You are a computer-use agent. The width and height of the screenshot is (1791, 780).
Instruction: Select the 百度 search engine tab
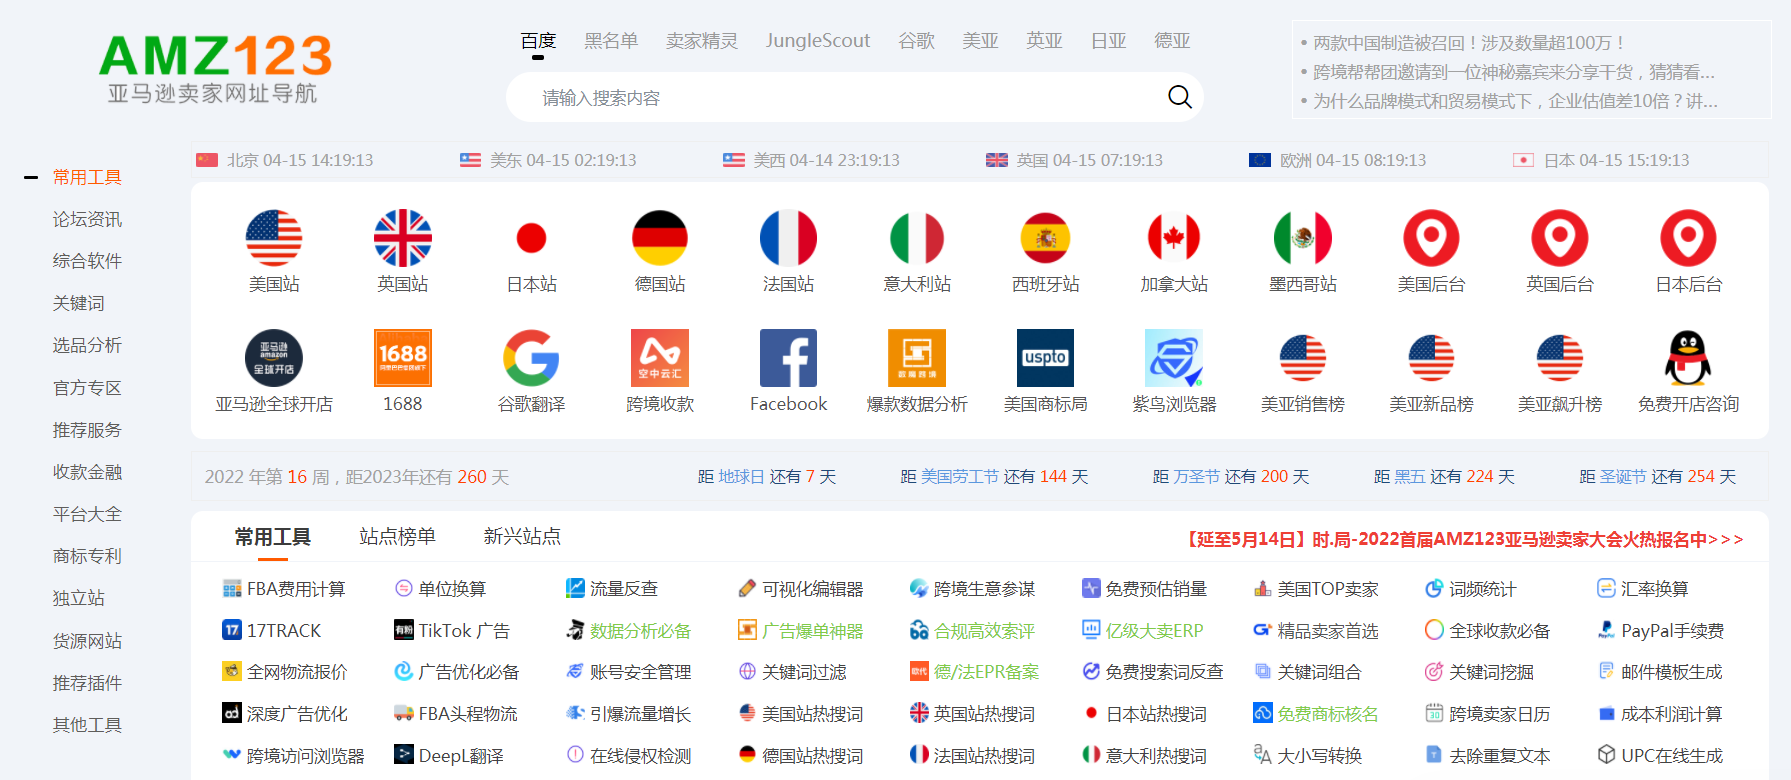(x=538, y=41)
